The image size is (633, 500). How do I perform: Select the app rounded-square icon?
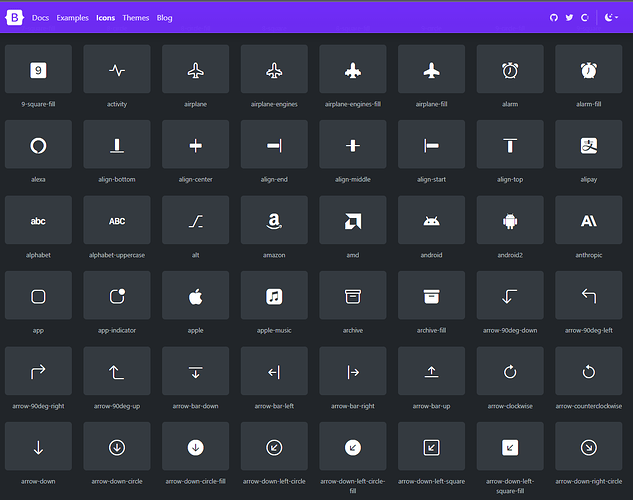click(x=38, y=295)
